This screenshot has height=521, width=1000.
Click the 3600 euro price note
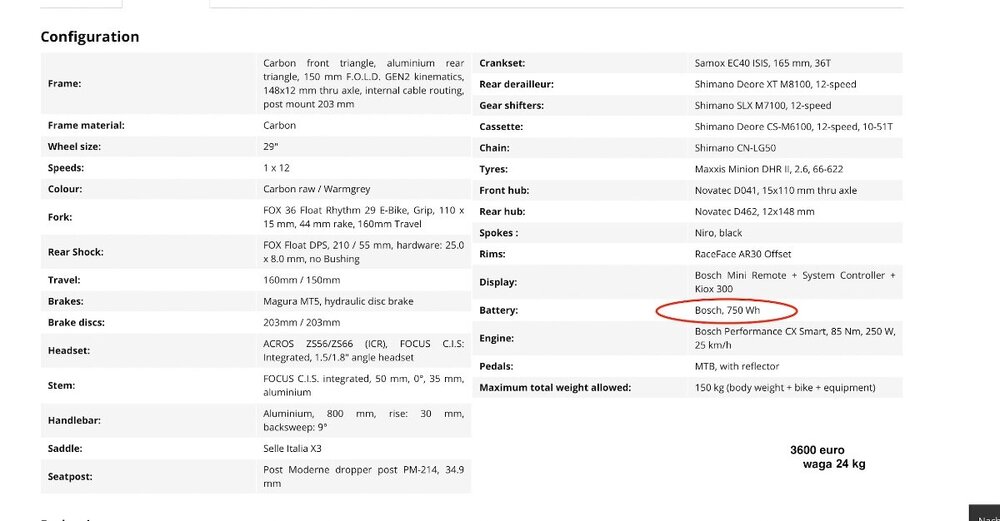pyautogui.click(x=817, y=451)
